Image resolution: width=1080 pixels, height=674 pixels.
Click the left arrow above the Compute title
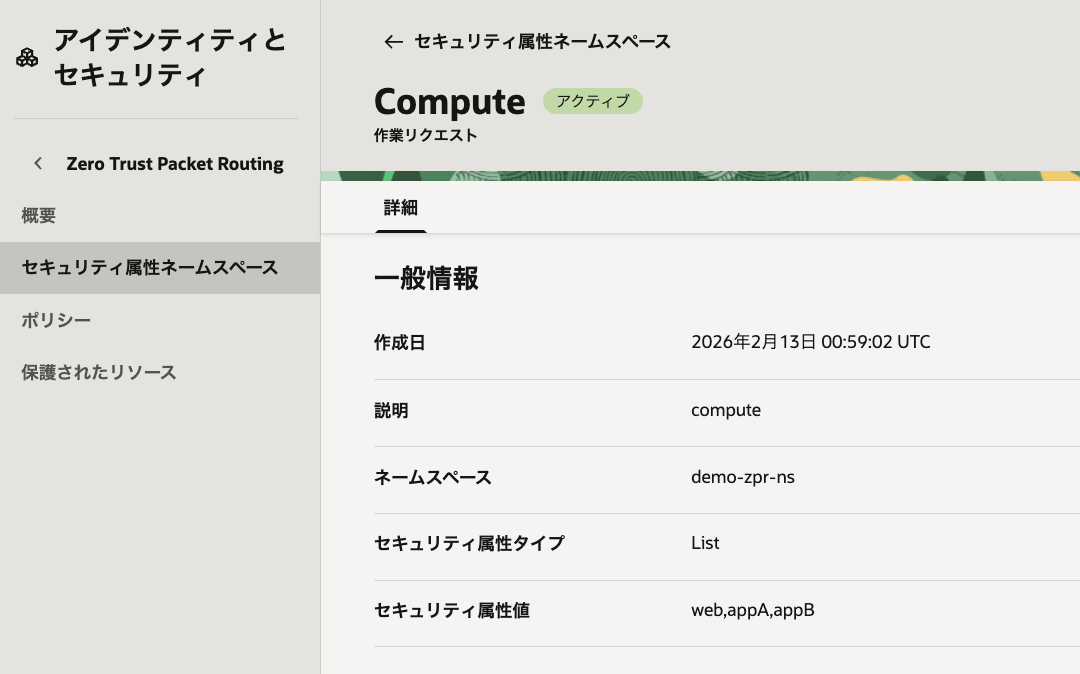393,42
